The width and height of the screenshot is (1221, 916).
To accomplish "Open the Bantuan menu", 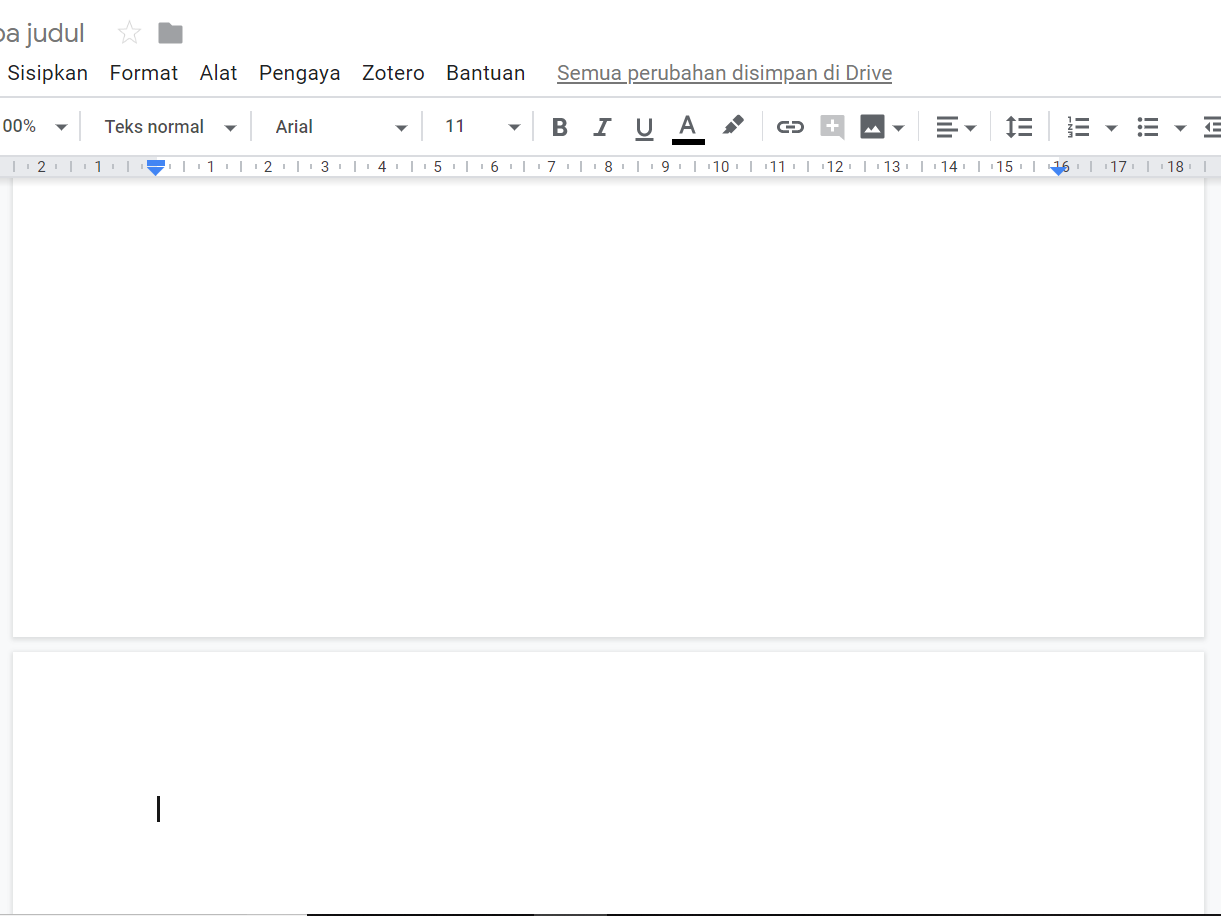I will (485, 73).
